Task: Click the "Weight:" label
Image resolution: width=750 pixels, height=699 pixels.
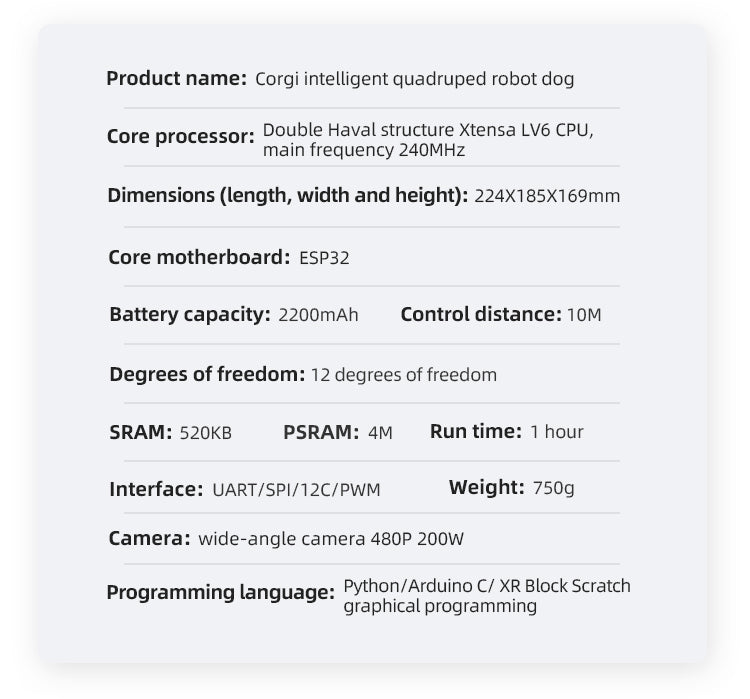Action: (x=487, y=487)
